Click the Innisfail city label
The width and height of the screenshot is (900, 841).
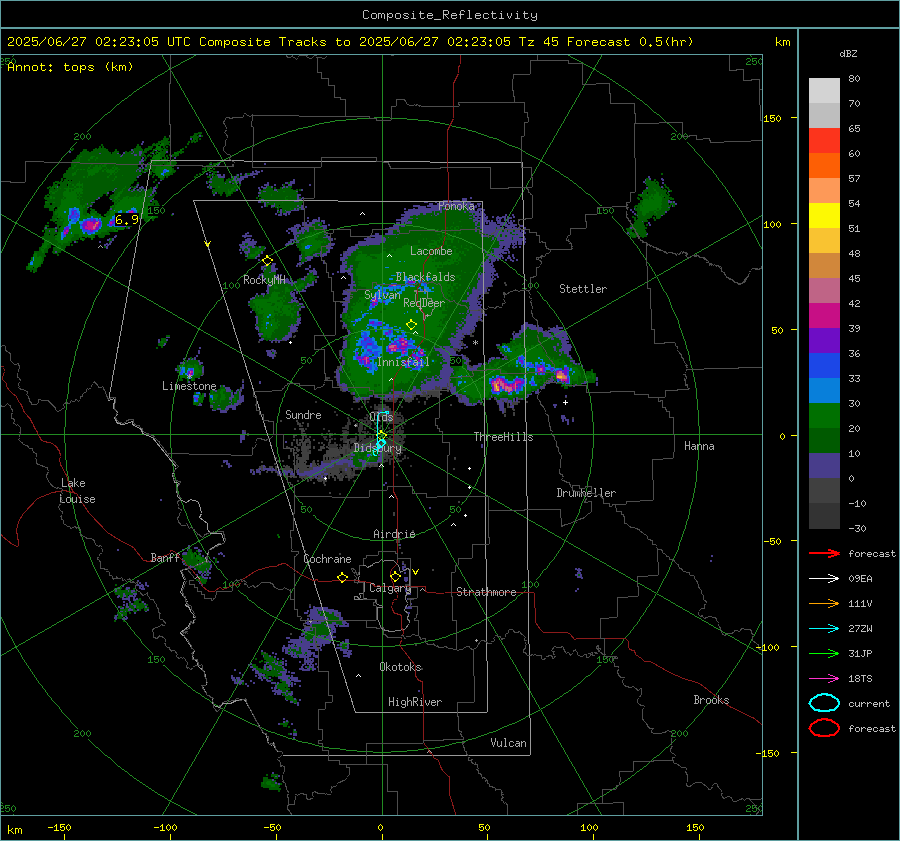[x=404, y=362]
